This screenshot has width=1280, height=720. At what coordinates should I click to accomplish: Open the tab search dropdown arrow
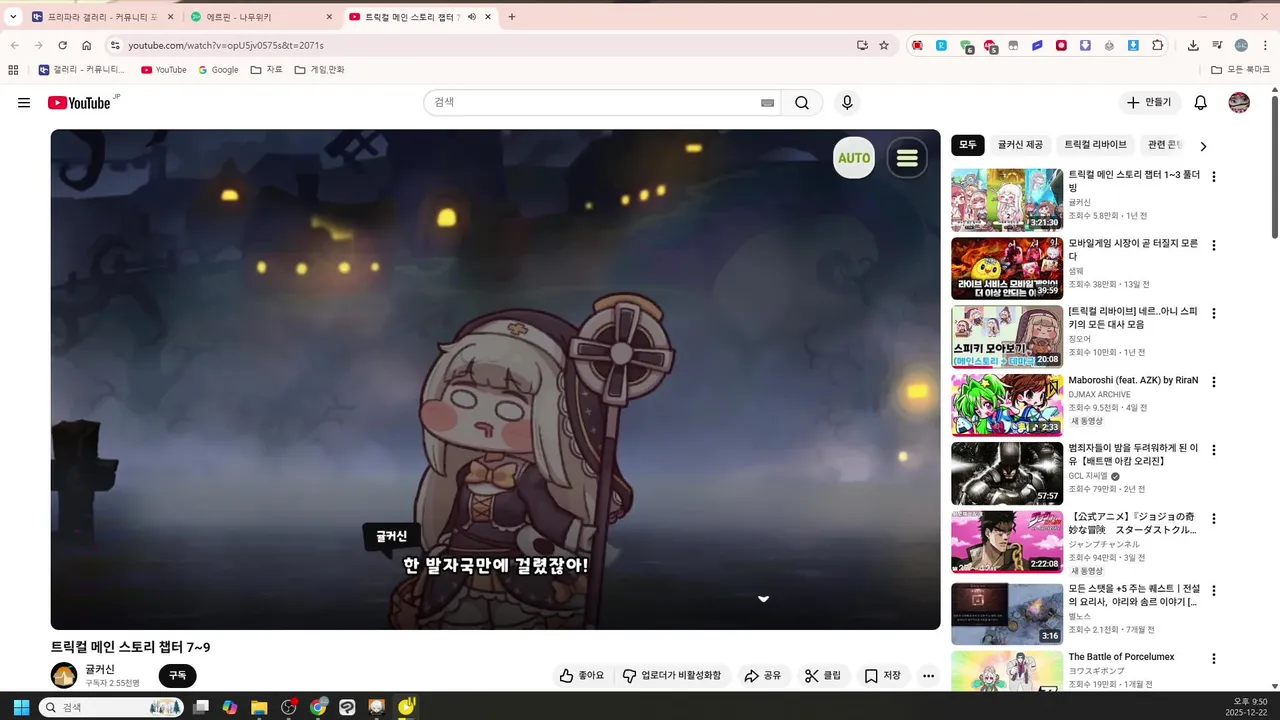(x=13, y=17)
